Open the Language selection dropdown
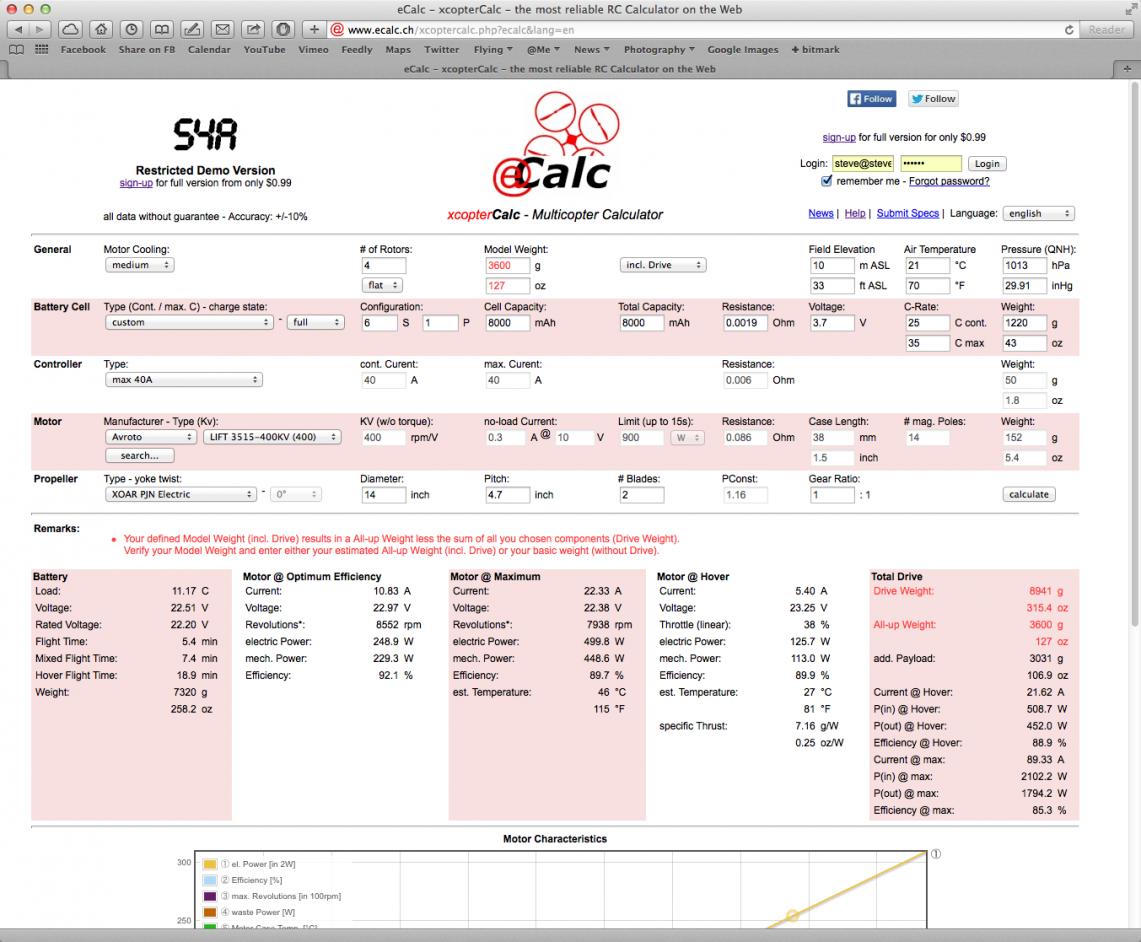 tap(1039, 213)
